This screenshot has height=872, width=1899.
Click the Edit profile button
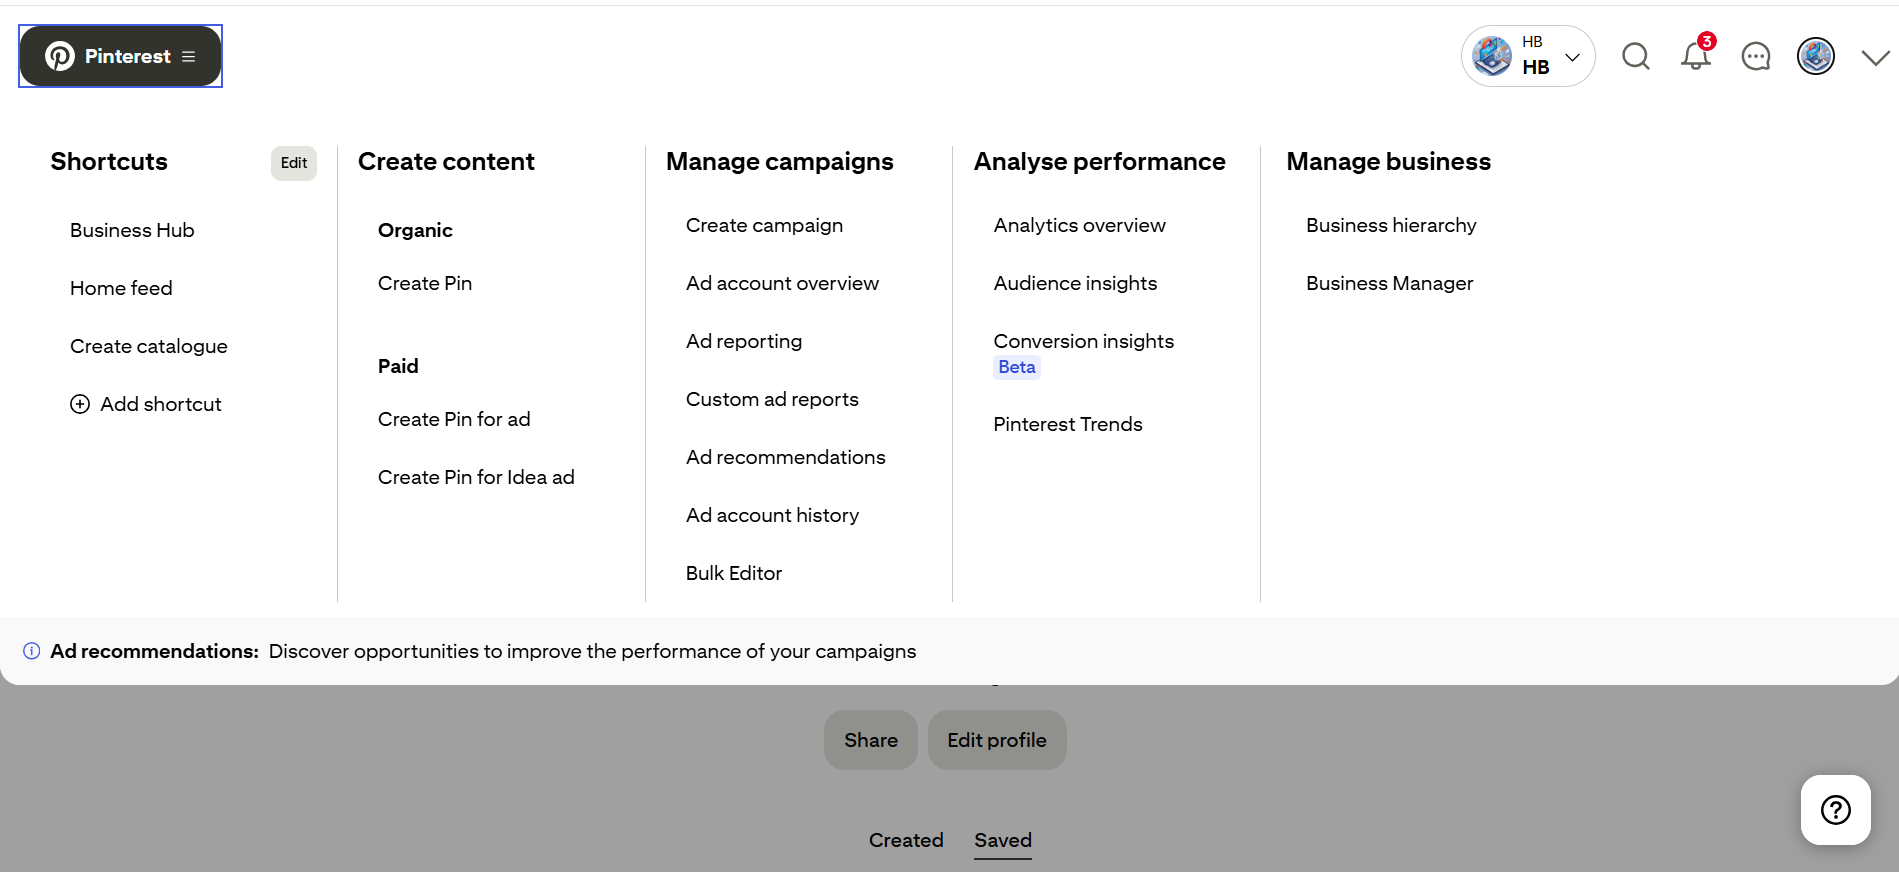tap(997, 740)
